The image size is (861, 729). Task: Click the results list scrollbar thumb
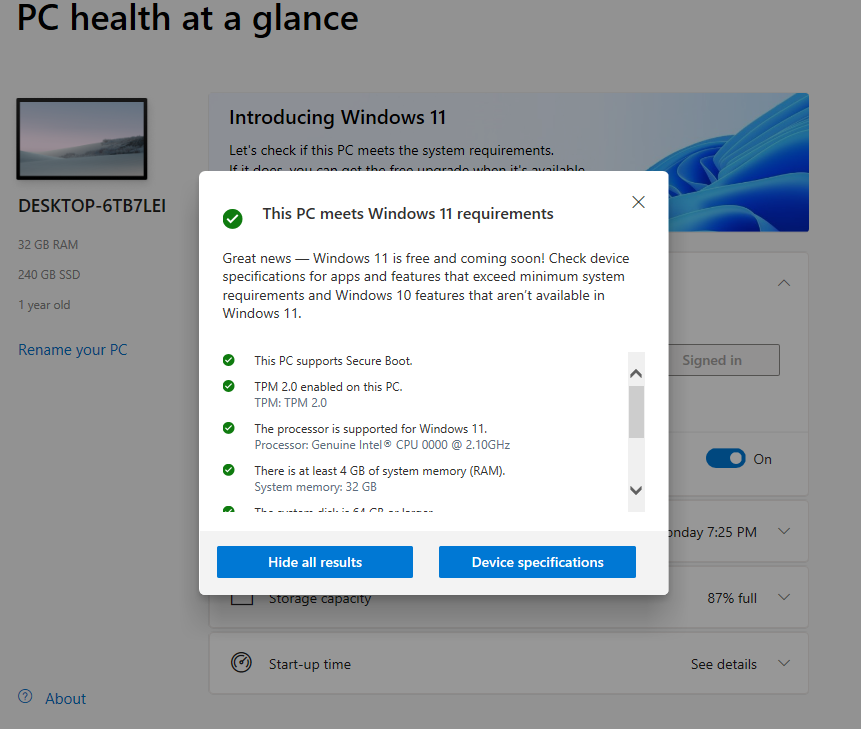pos(636,412)
